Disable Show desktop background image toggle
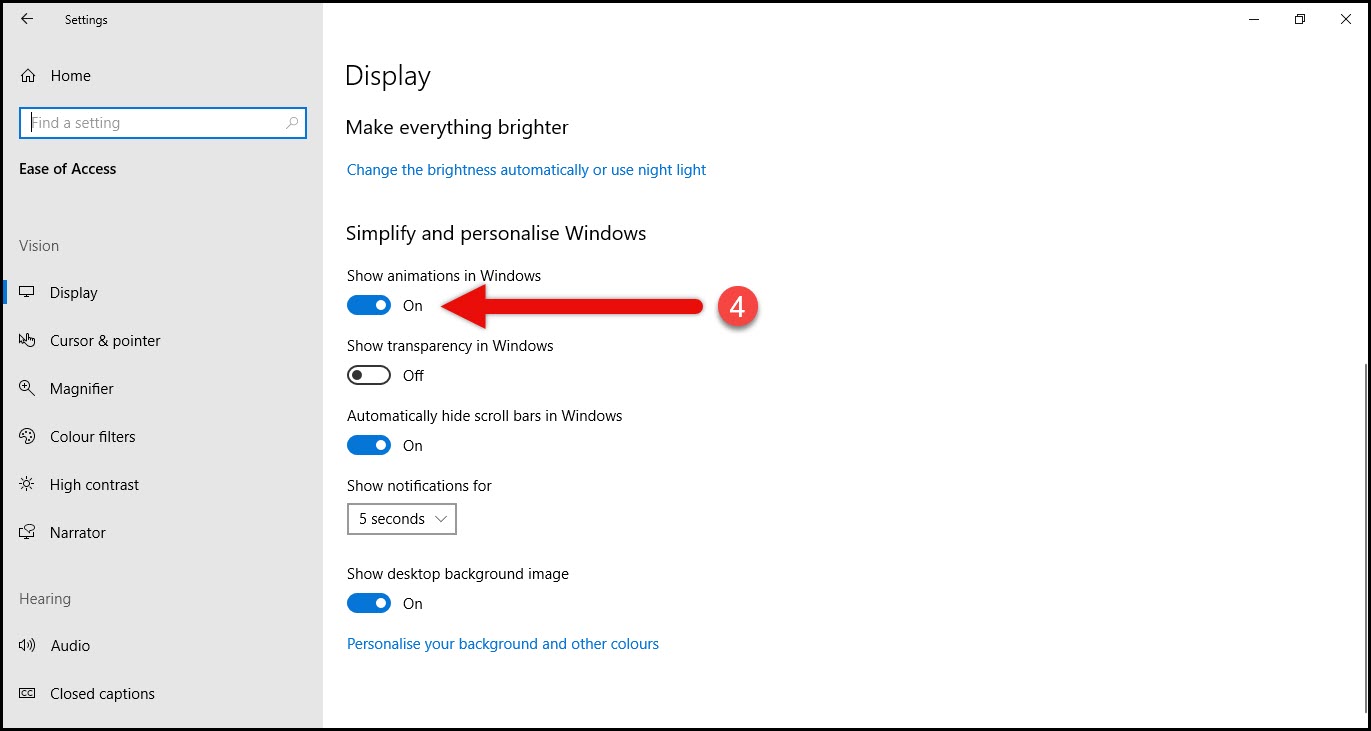1371x731 pixels. 369,604
